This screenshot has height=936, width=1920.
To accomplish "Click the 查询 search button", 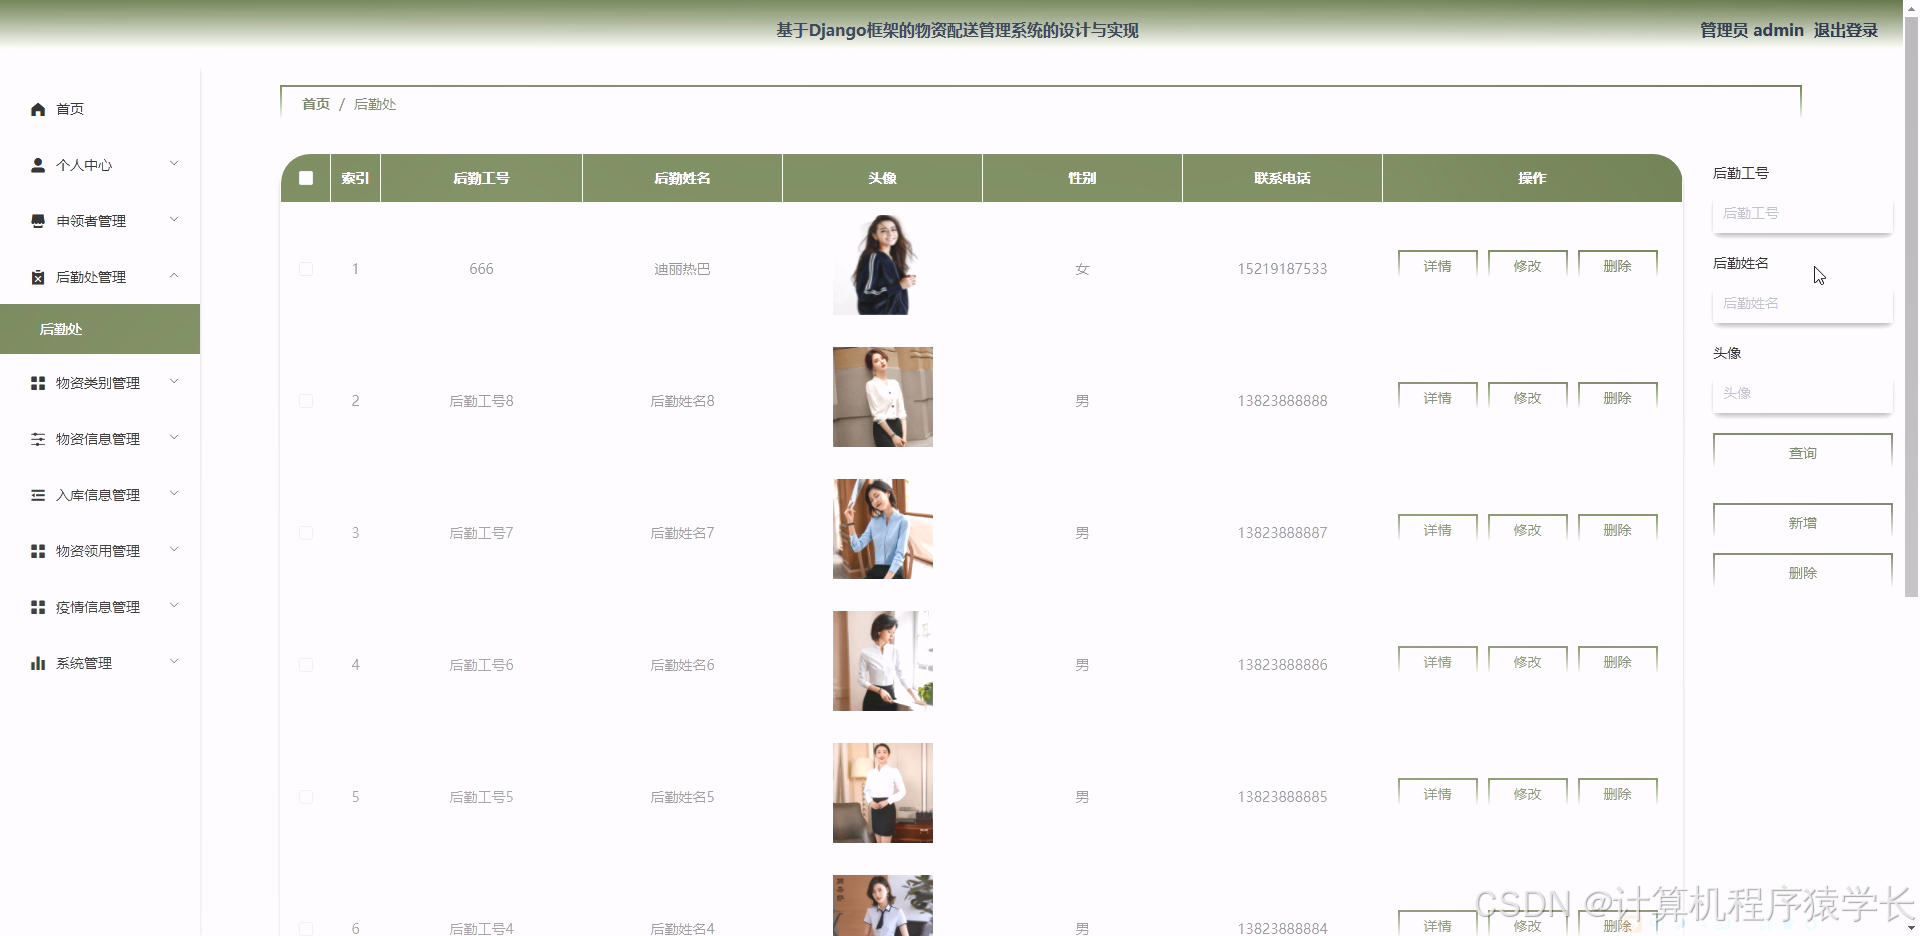I will pos(1803,452).
